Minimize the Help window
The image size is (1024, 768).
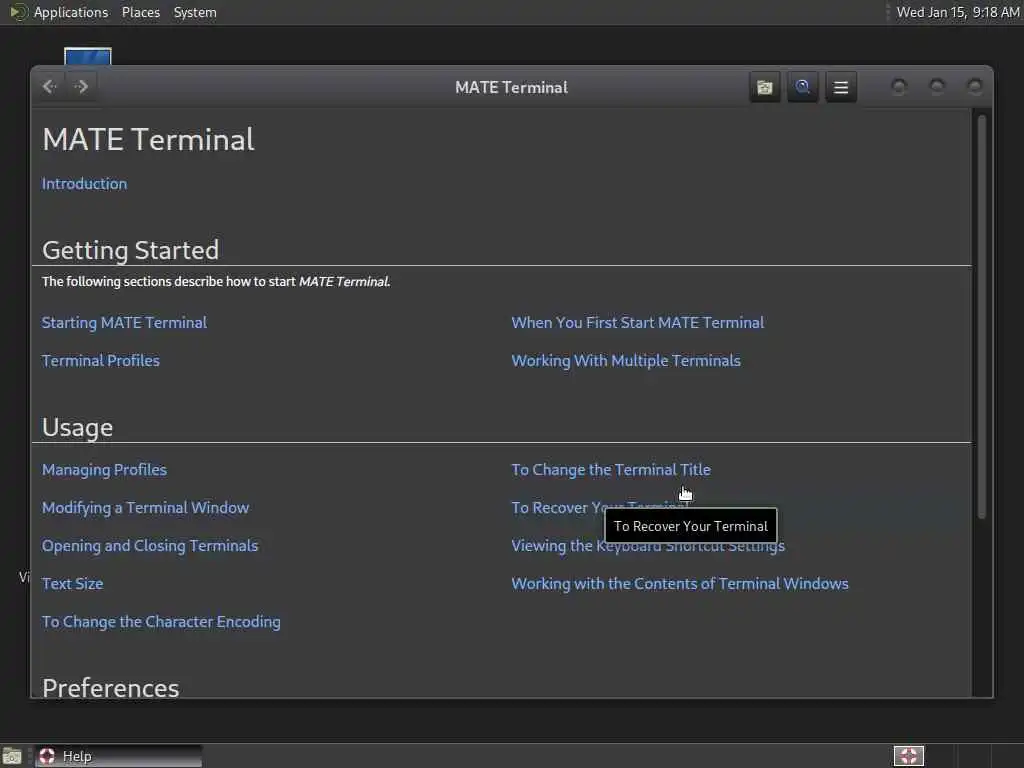tap(899, 86)
